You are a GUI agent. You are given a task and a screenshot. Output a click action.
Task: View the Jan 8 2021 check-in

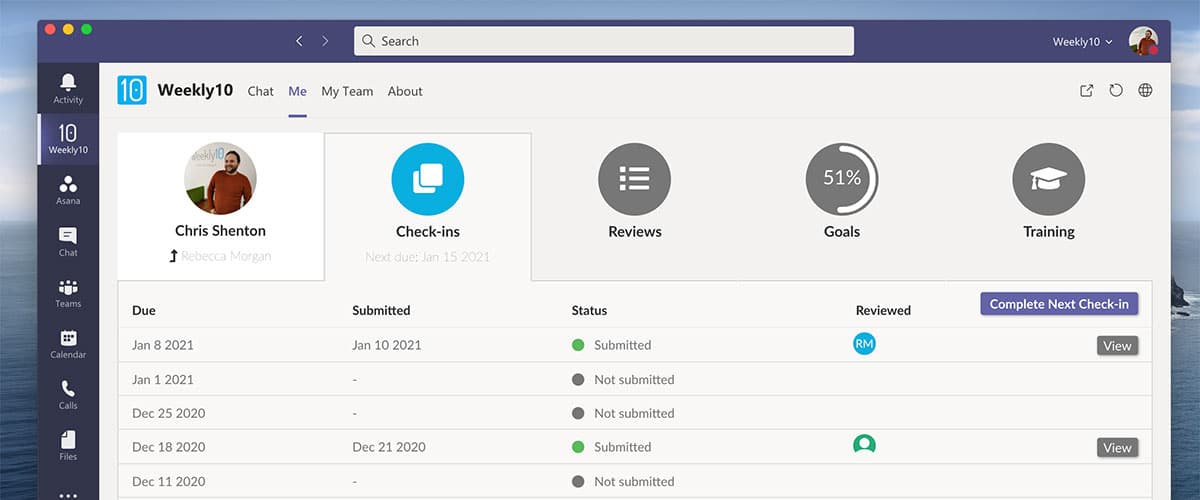click(1117, 346)
